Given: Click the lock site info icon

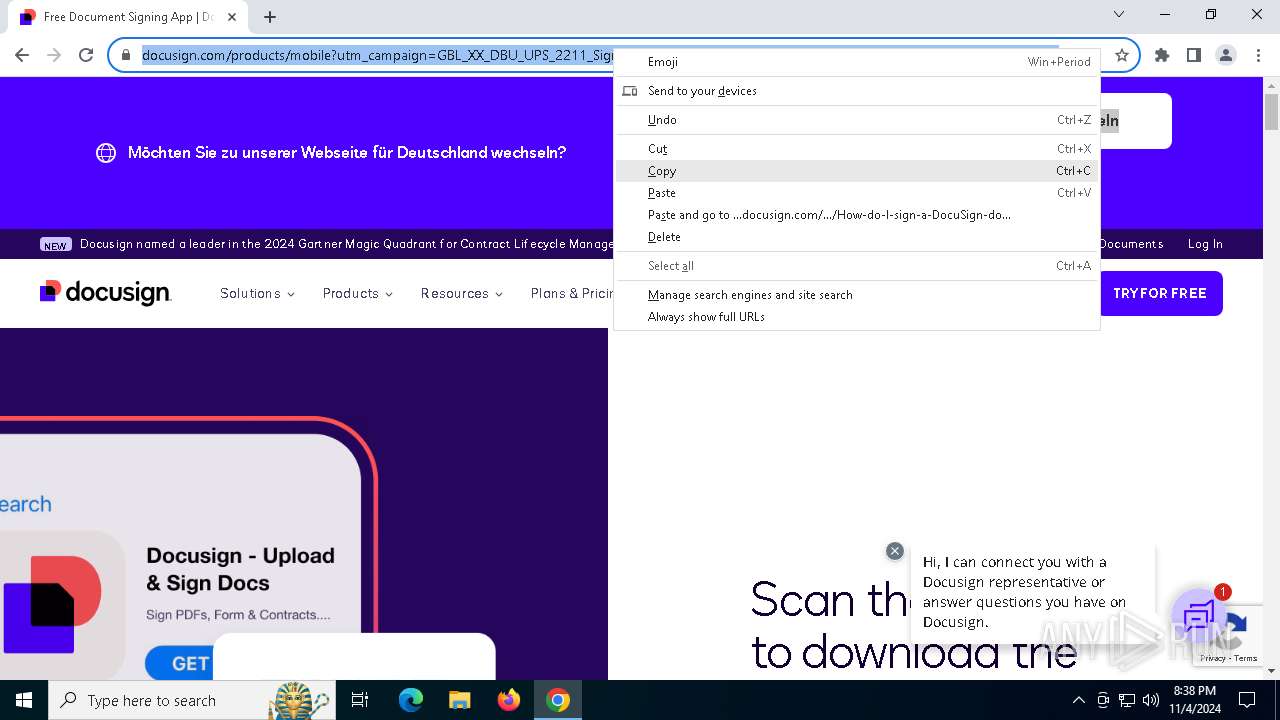Looking at the screenshot, I should [x=126, y=55].
